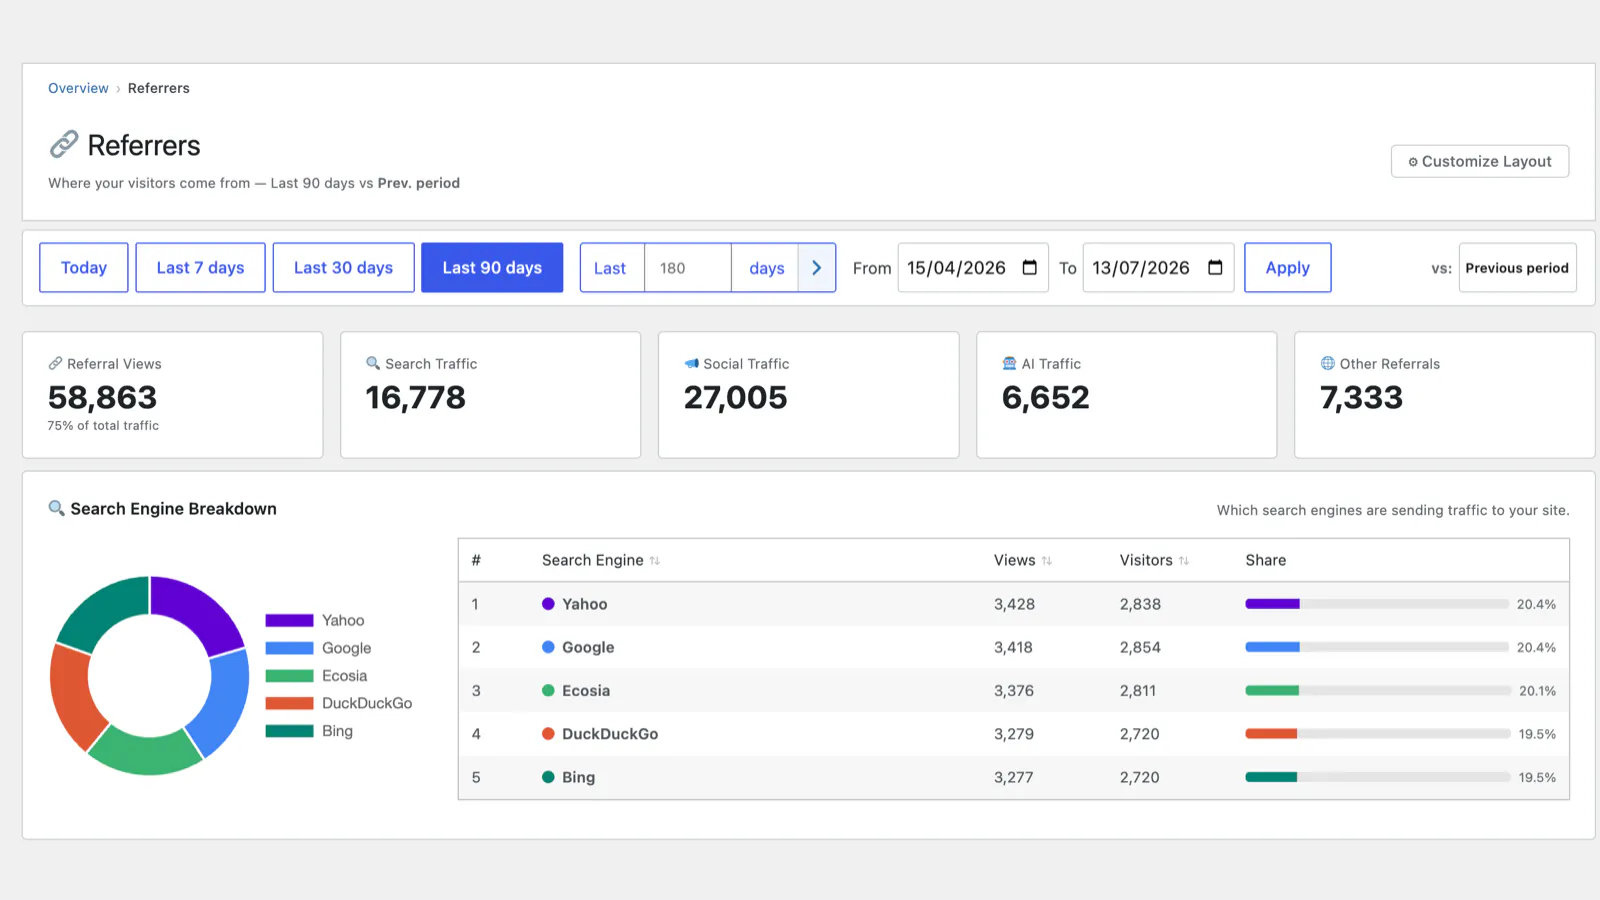Open the To date calendar picker icon
The height and width of the screenshot is (900, 1600).
pos(1215,267)
